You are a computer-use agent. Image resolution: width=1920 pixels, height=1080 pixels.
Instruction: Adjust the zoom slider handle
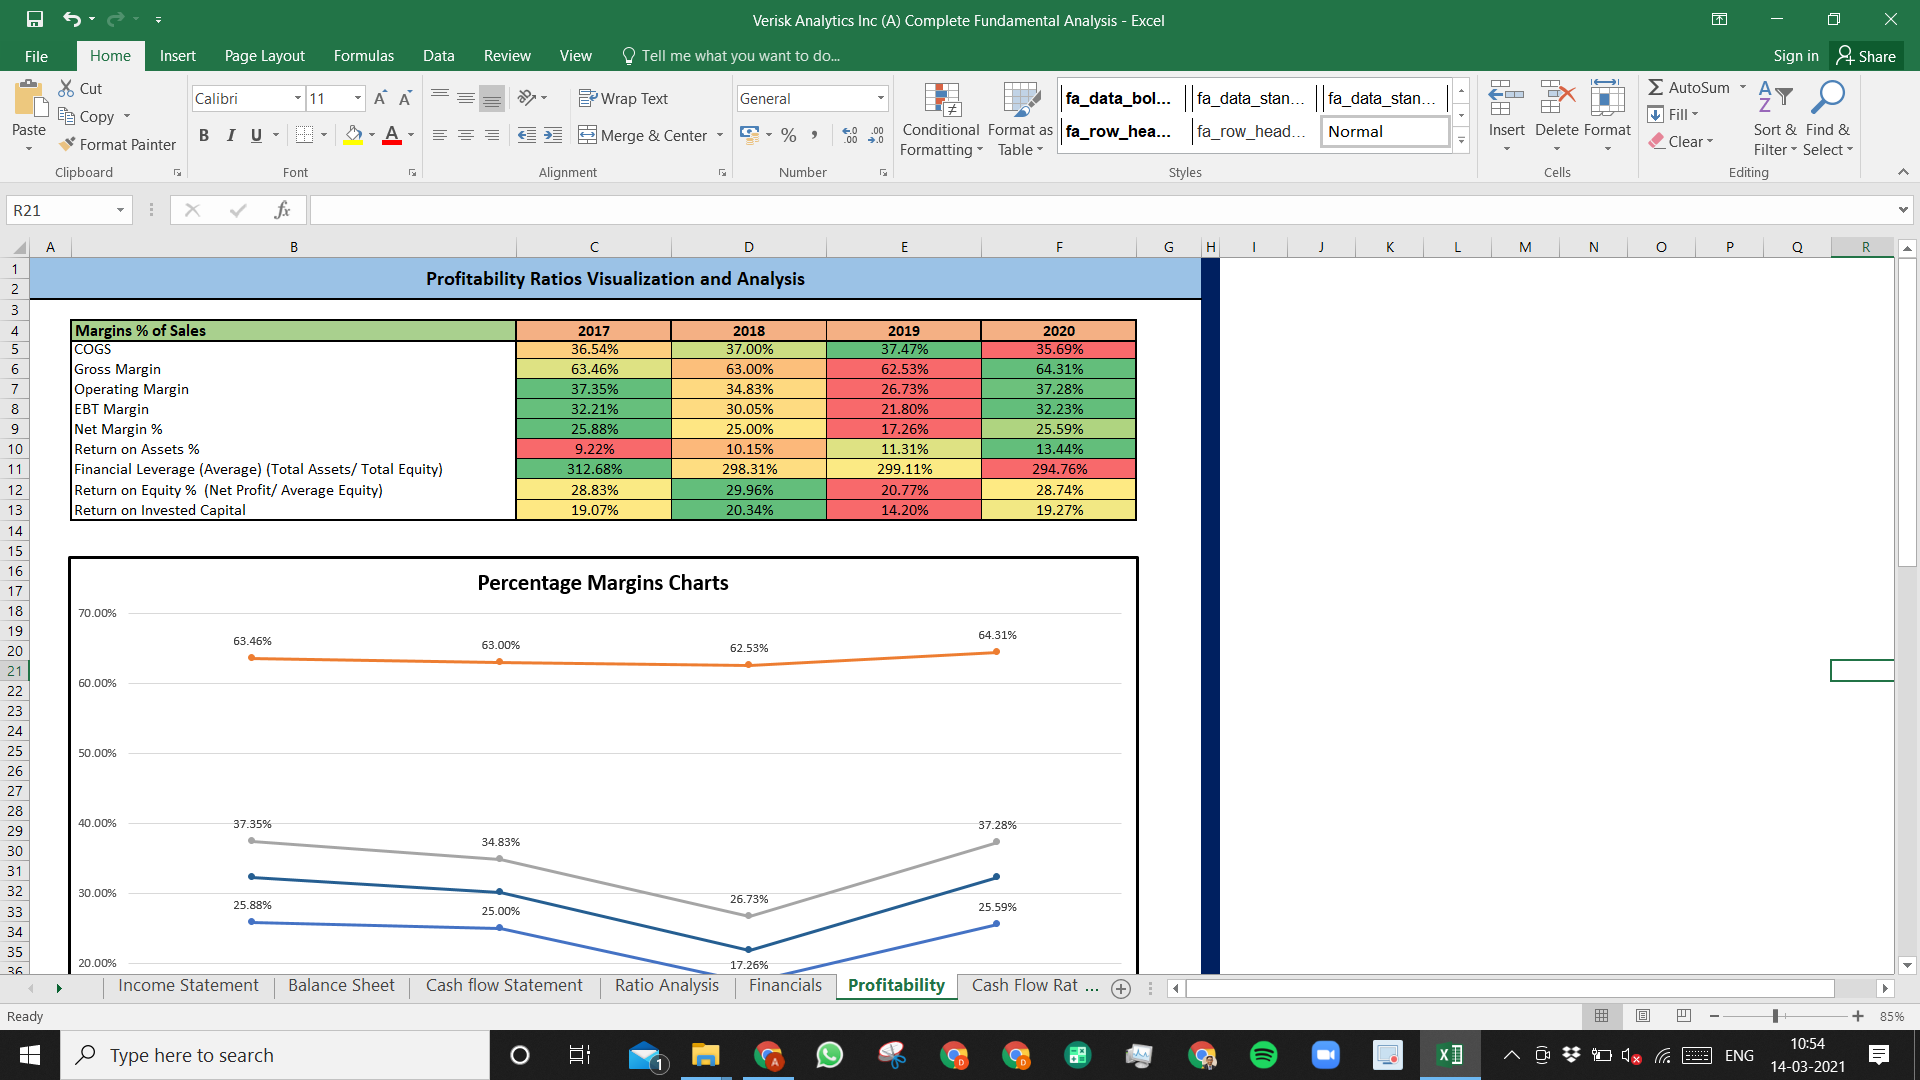pos(1775,1016)
